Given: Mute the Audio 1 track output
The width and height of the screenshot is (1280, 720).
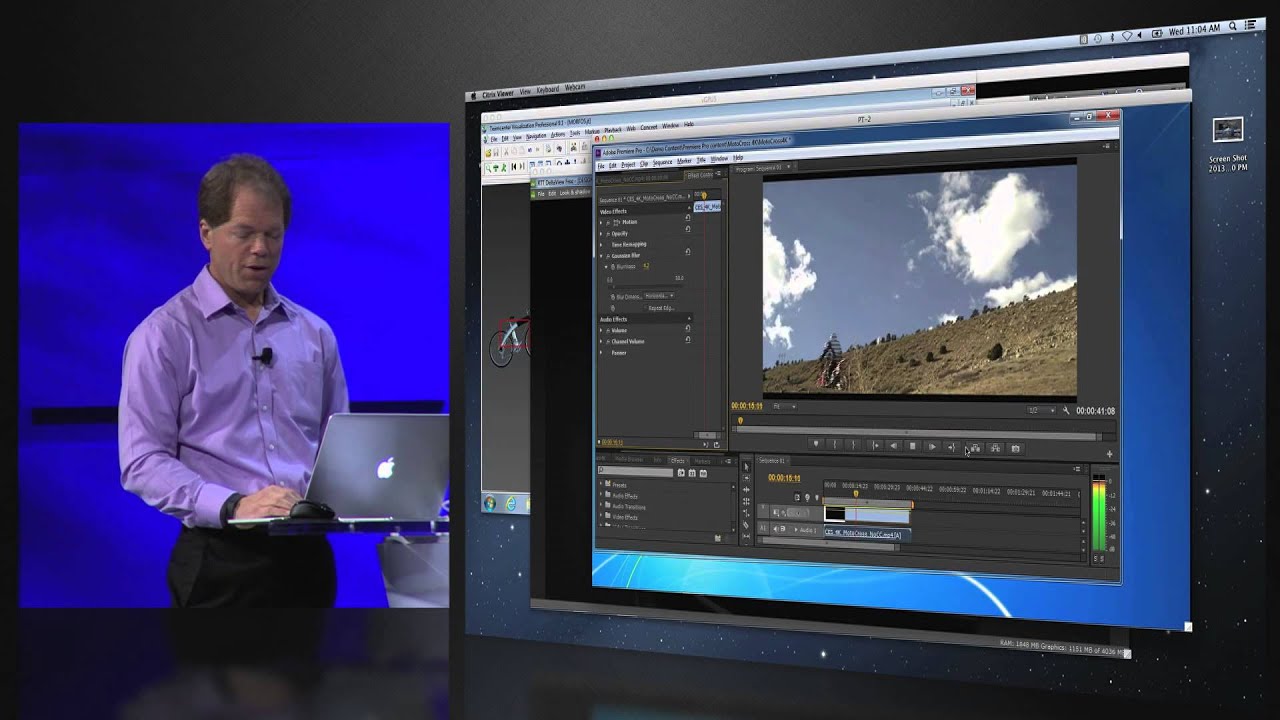Looking at the screenshot, I should coord(775,529).
